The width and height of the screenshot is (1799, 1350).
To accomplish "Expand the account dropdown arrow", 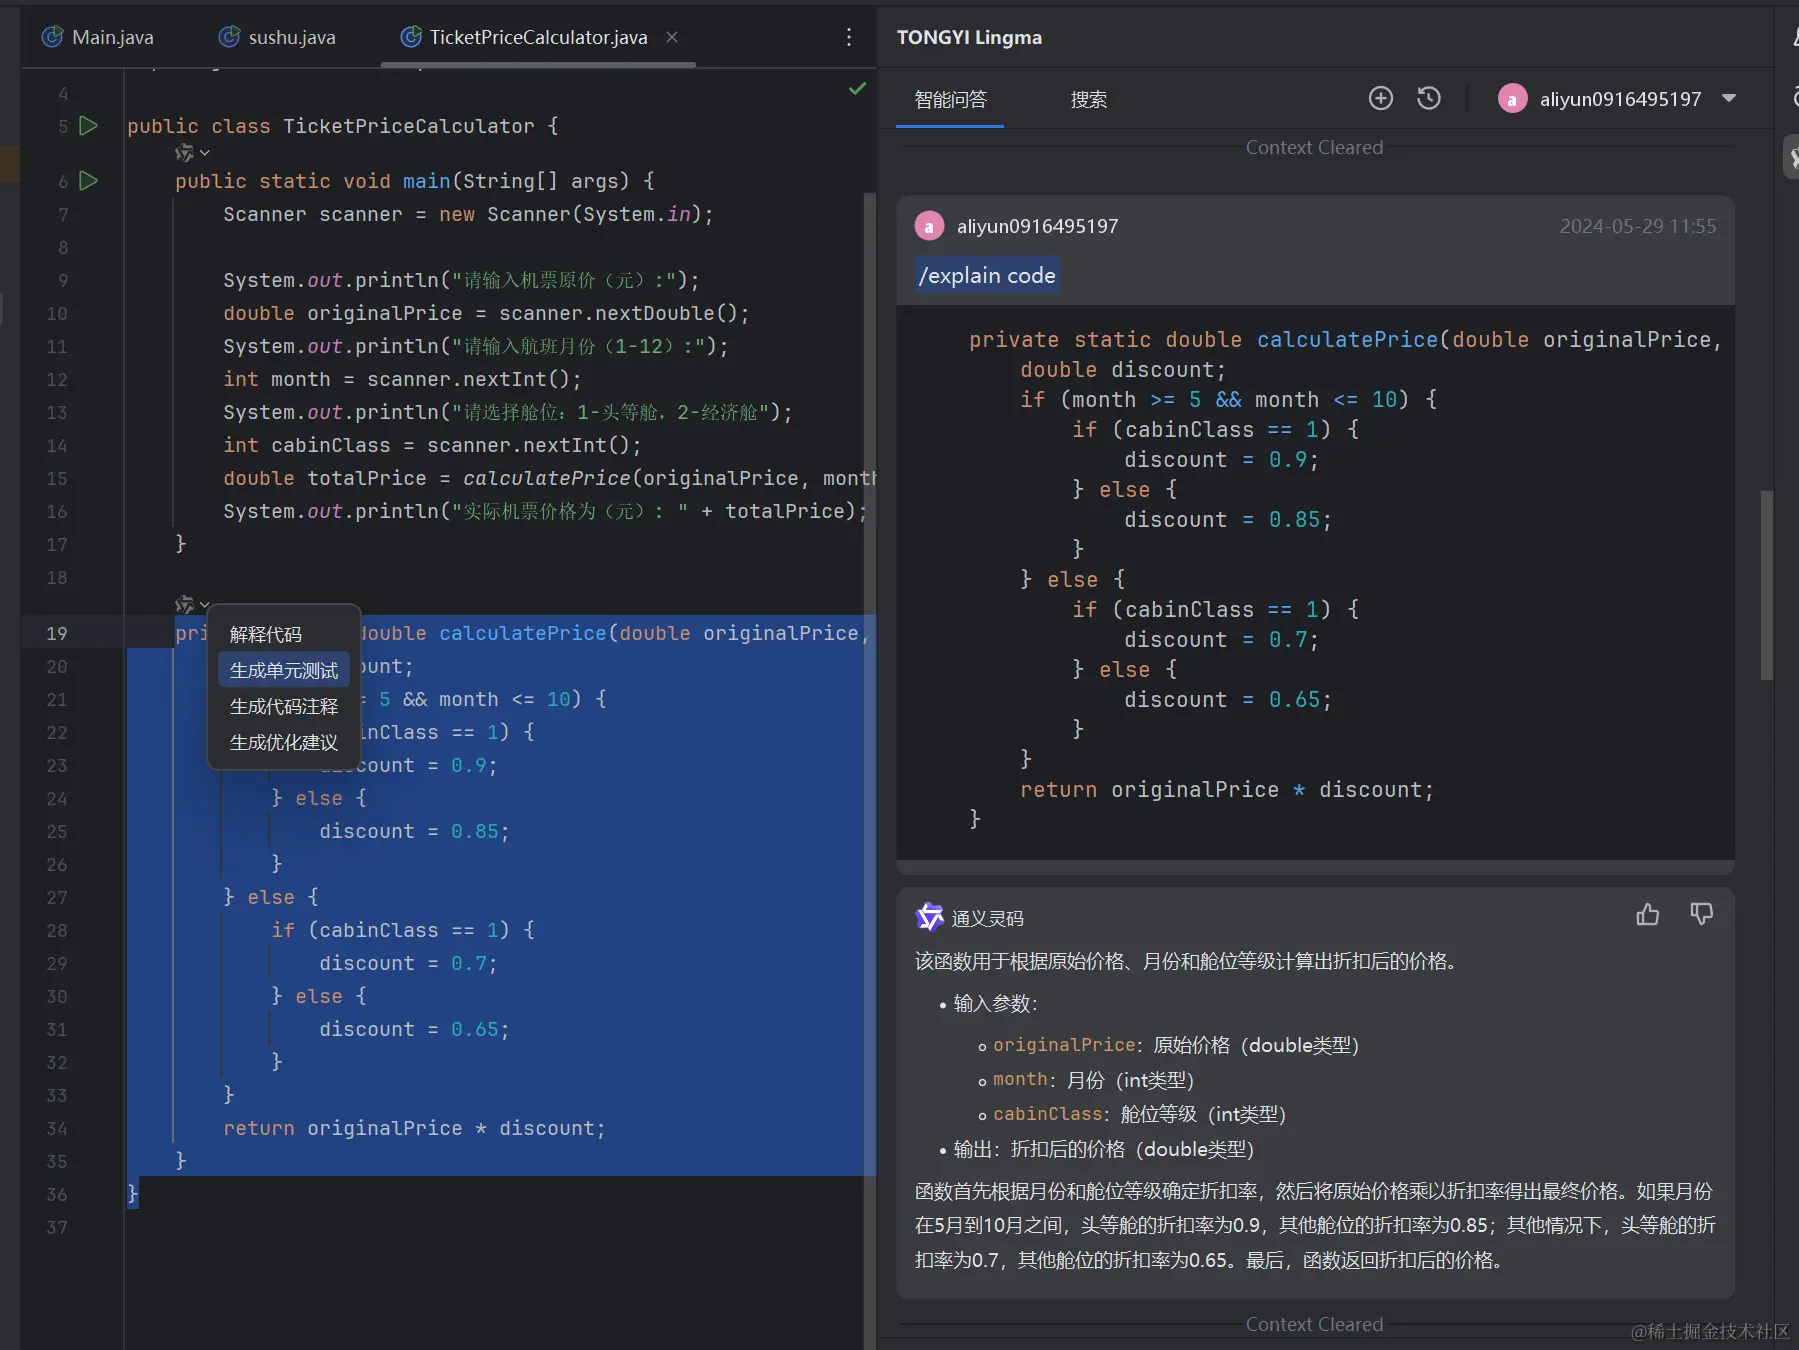I will click(1729, 99).
